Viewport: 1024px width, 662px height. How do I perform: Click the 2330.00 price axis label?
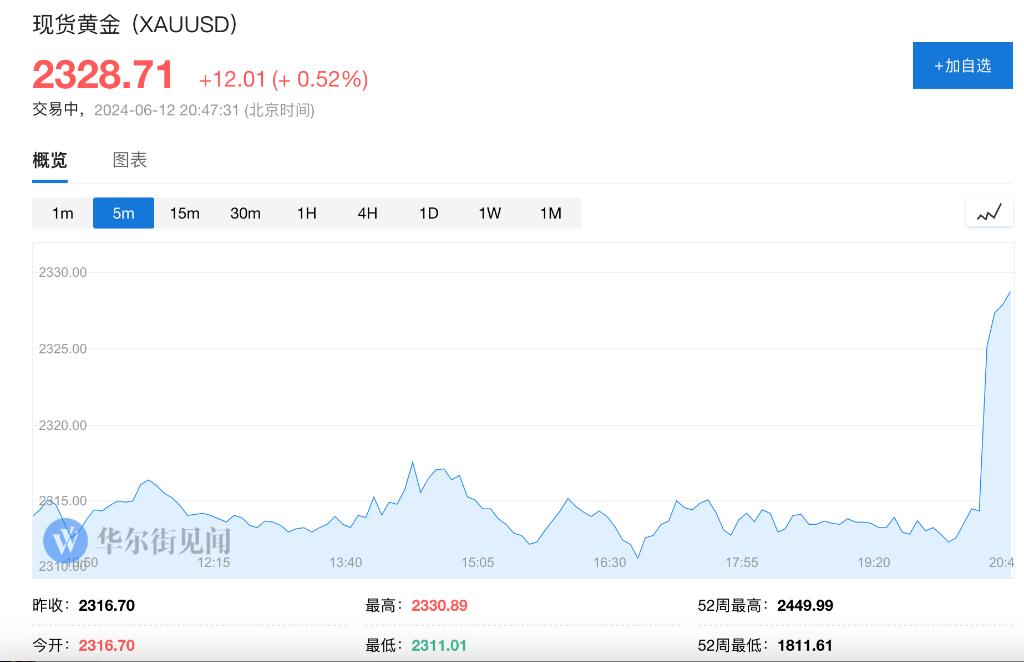coord(63,272)
